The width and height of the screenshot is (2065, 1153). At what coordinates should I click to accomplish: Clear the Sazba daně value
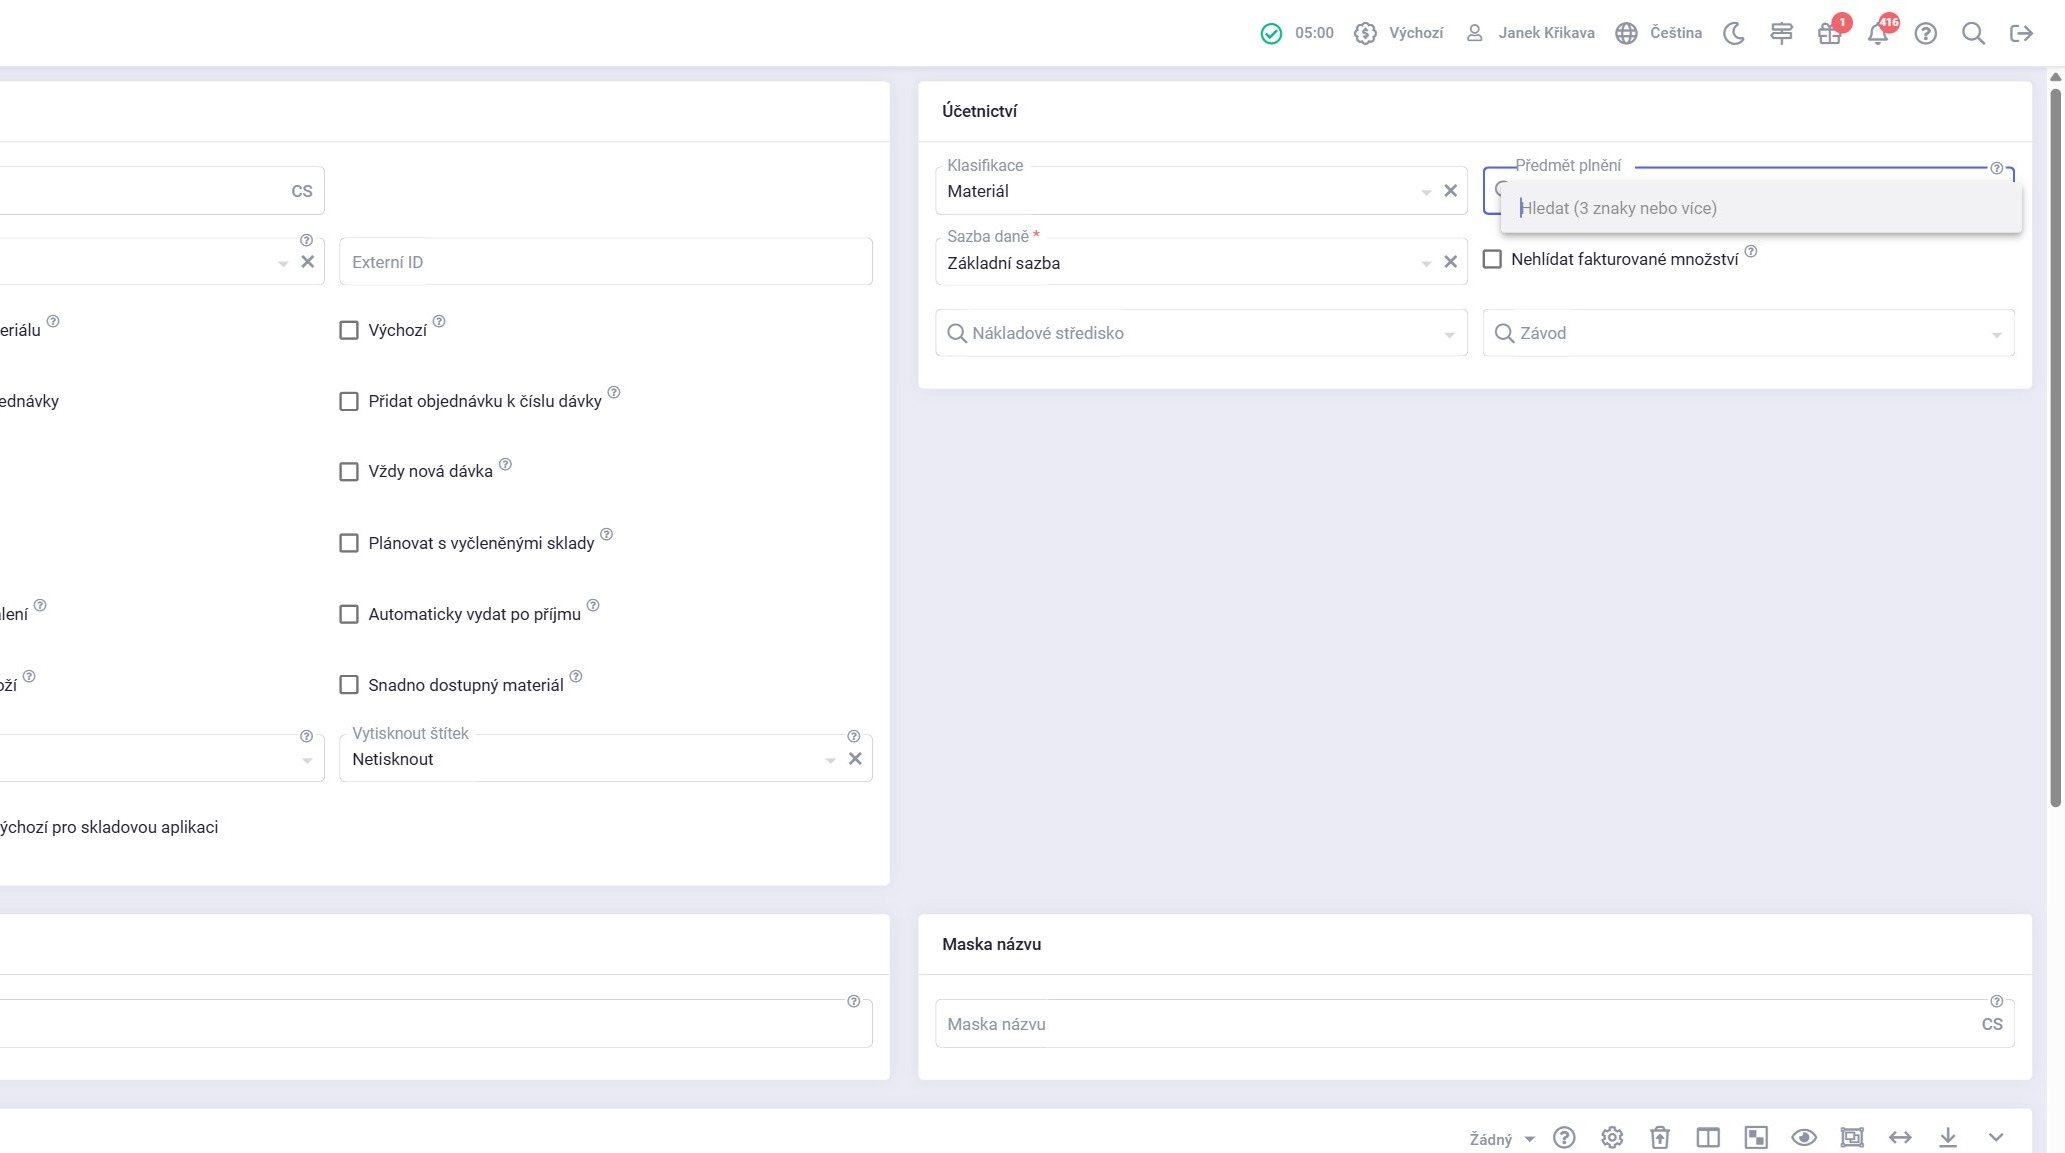click(x=1450, y=262)
